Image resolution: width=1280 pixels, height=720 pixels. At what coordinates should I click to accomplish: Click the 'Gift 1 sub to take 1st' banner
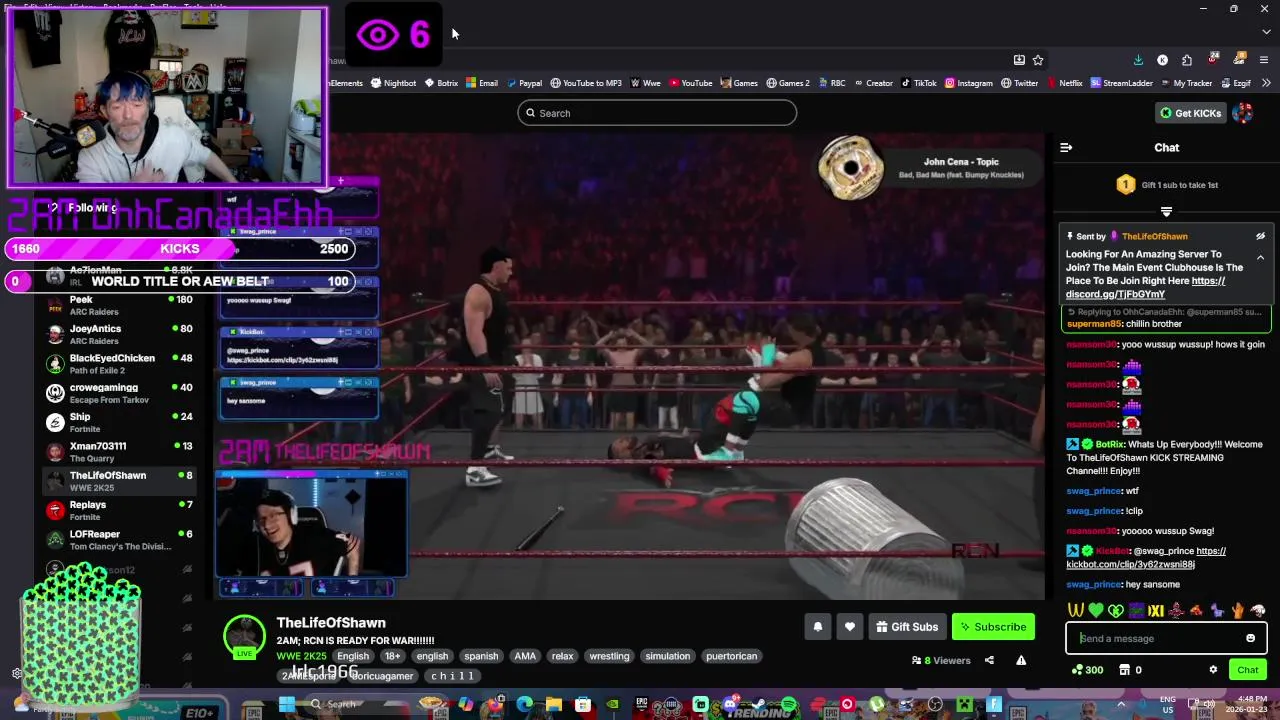click(1166, 185)
